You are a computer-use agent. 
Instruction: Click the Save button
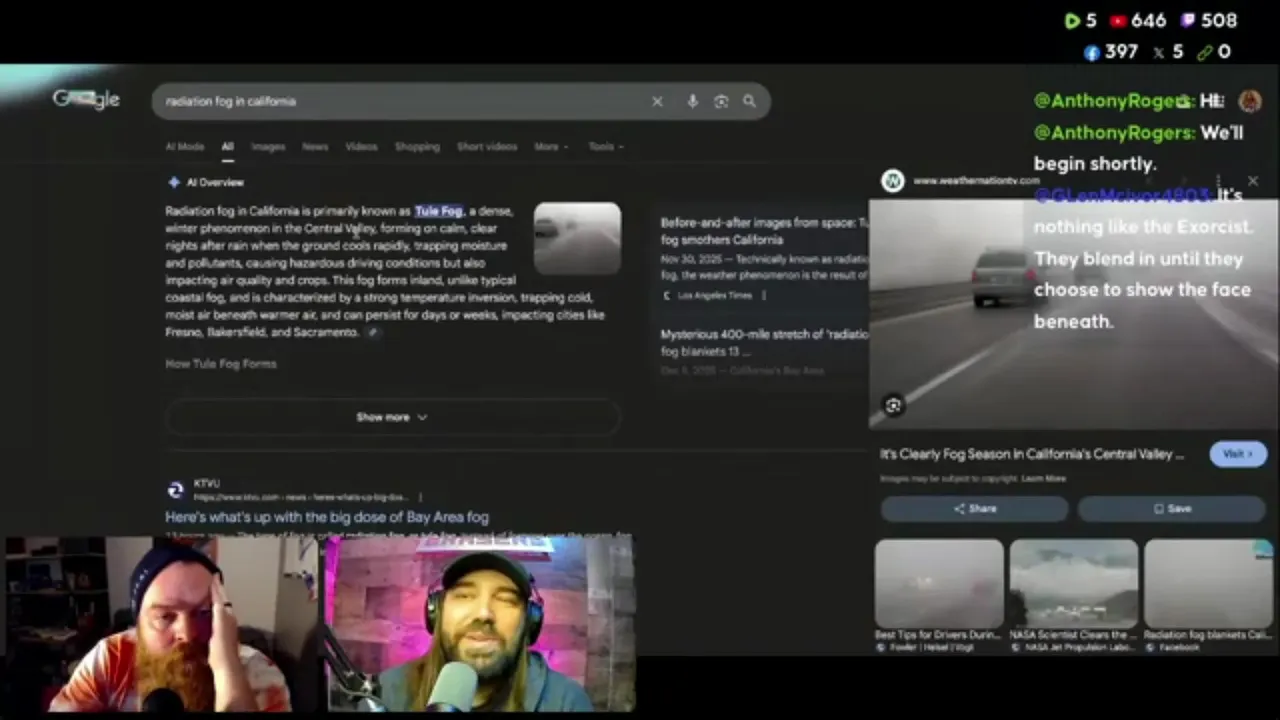pos(1172,508)
